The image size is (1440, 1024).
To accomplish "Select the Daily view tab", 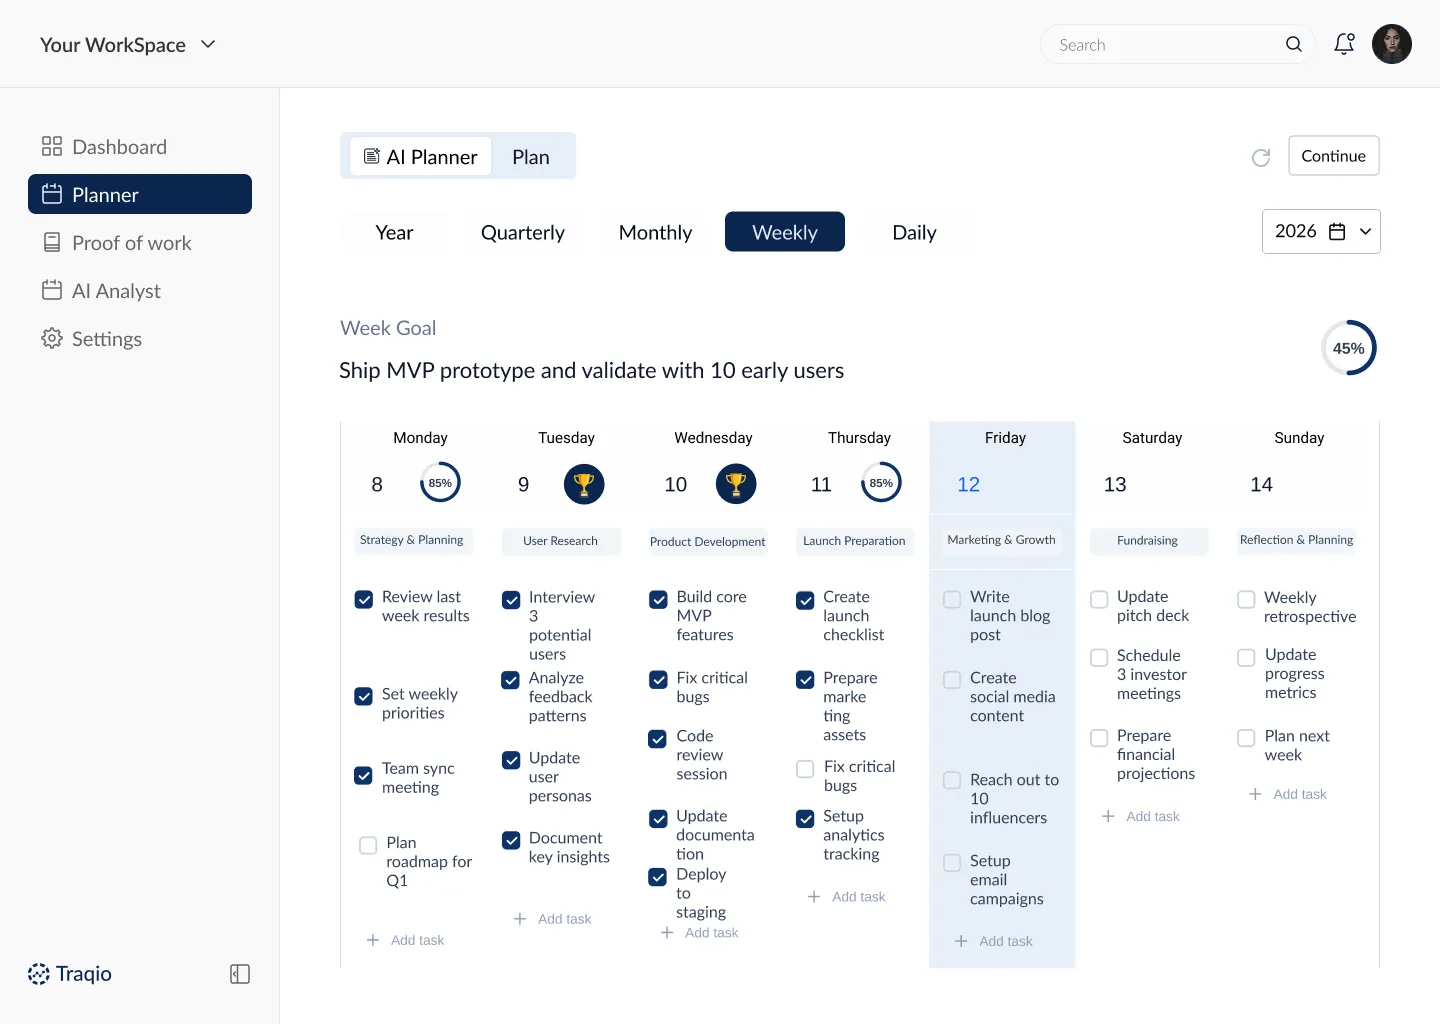I will (913, 232).
